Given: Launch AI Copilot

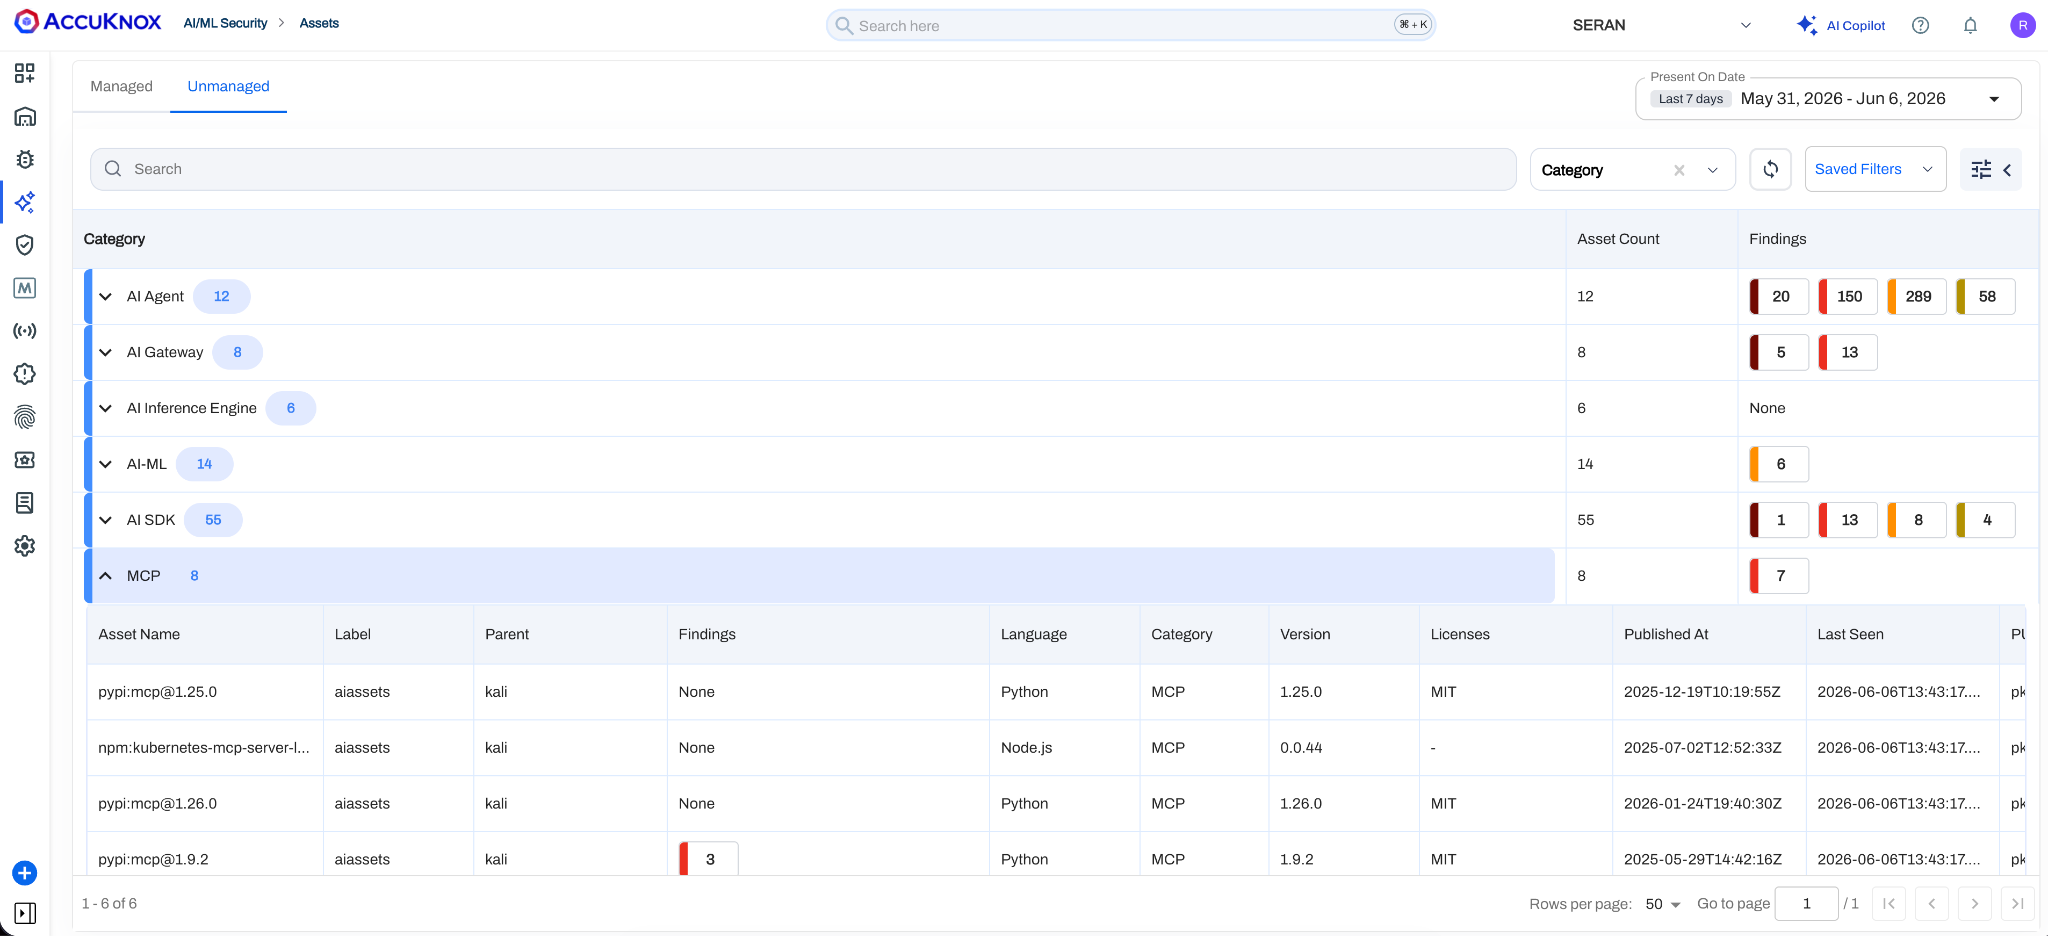Looking at the screenshot, I should 1841,25.
